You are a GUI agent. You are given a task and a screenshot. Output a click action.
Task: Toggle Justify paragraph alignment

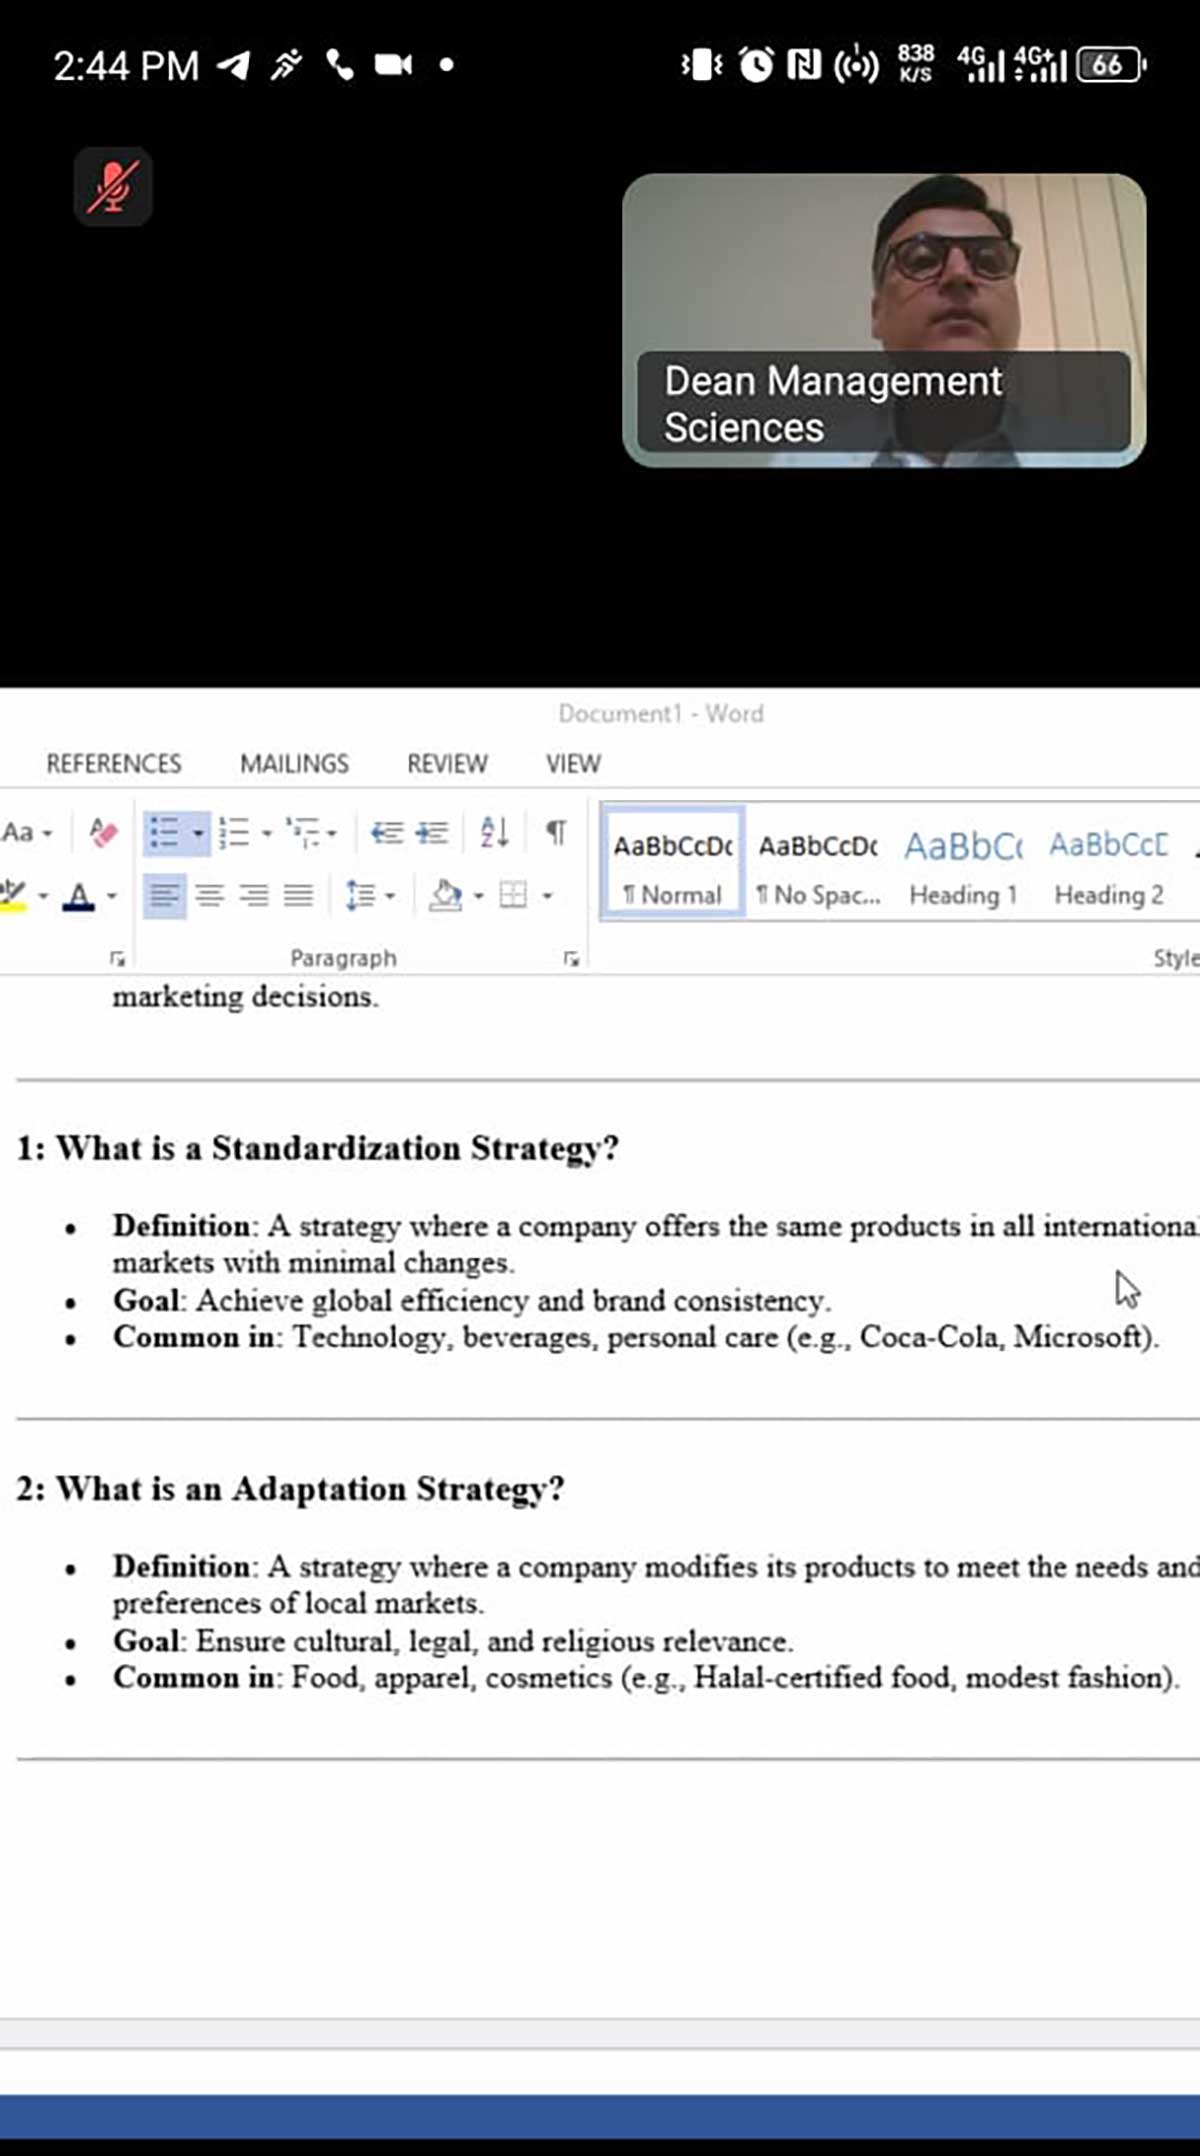pyautogui.click(x=298, y=895)
